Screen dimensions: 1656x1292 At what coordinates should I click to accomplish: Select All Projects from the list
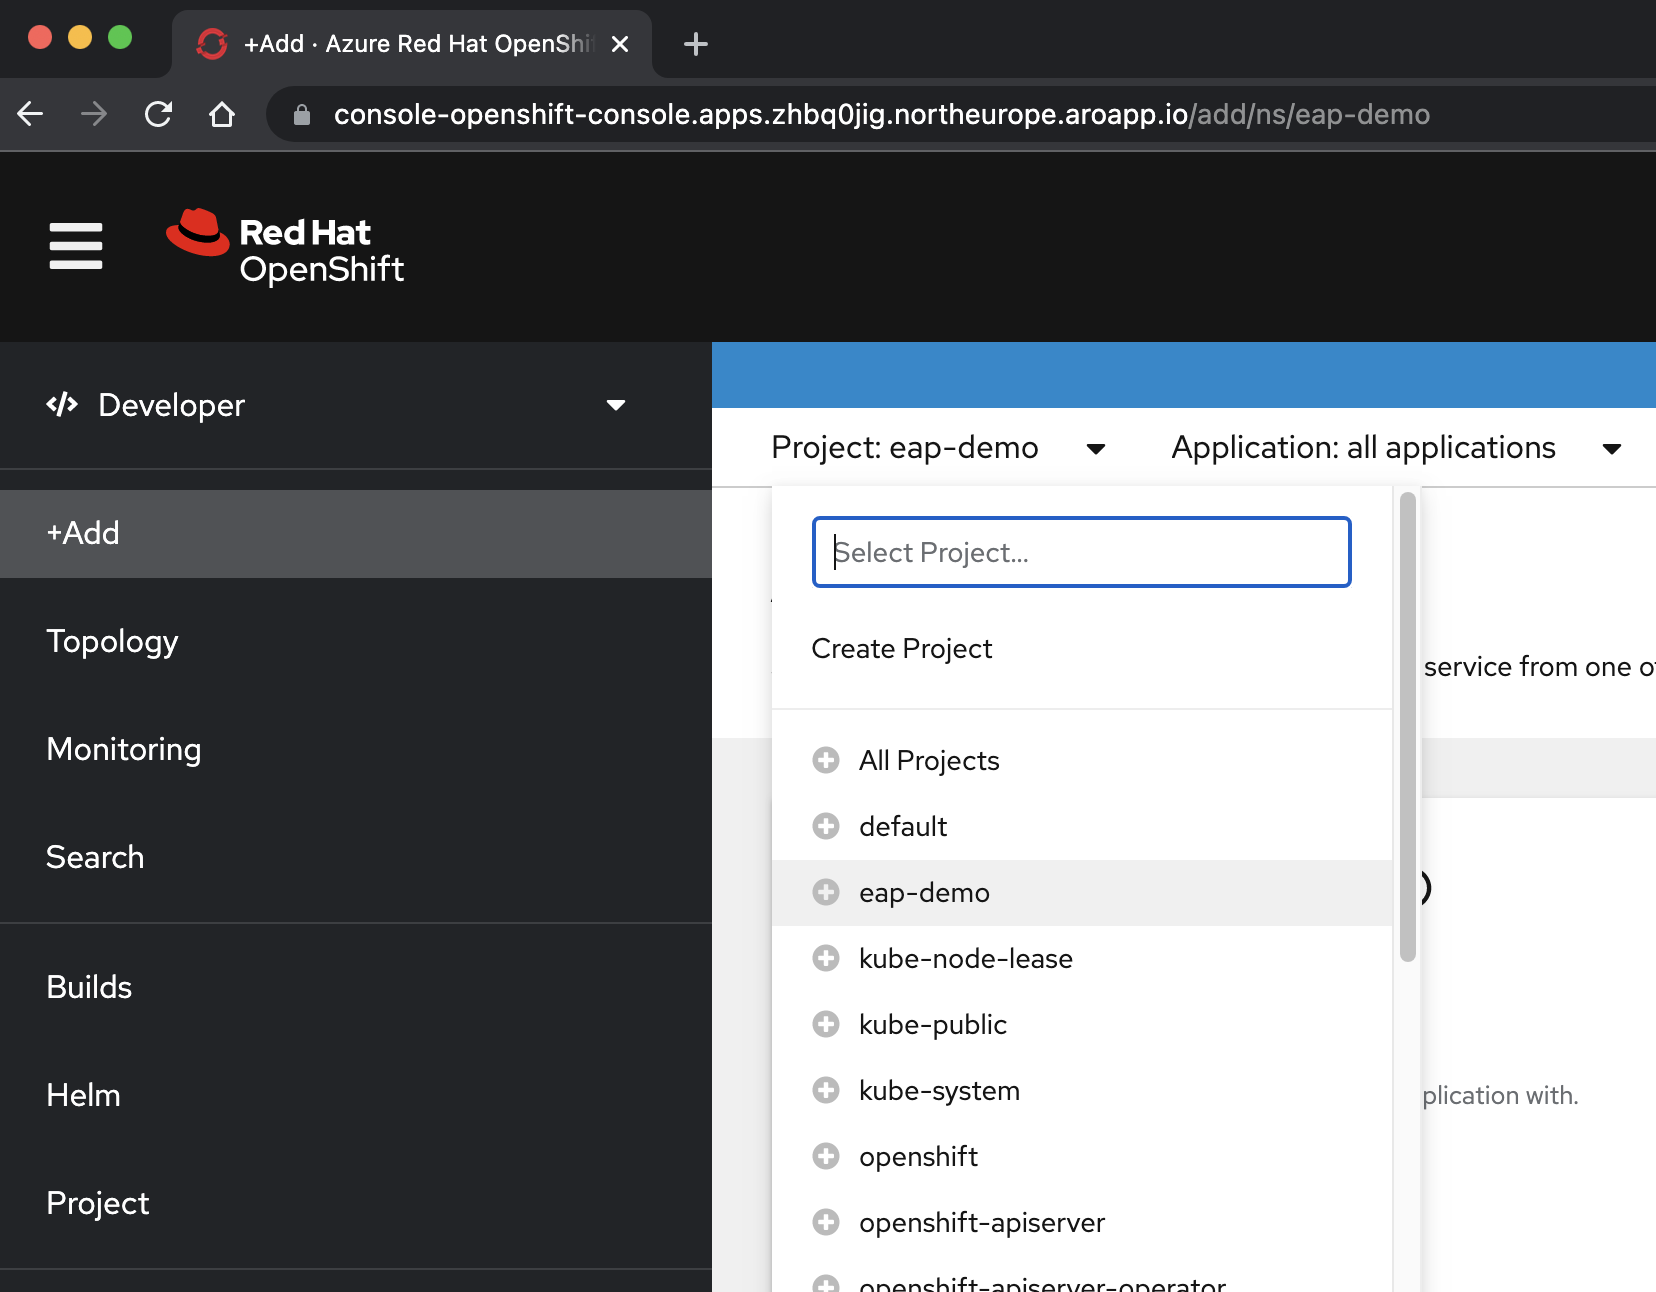tap(928, 760)
